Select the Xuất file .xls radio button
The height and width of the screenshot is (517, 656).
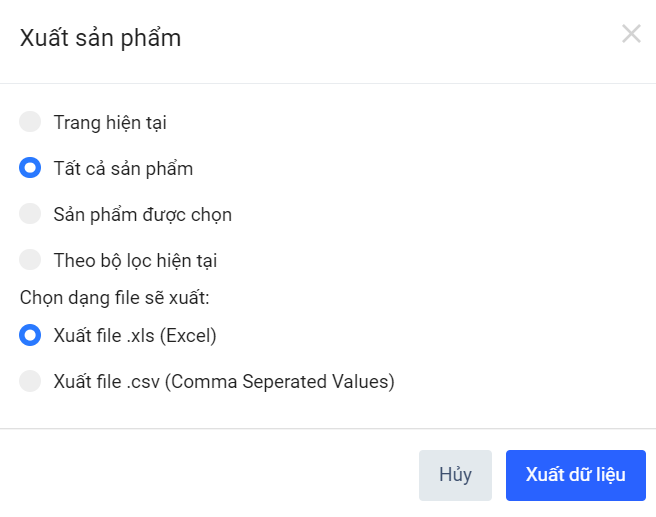tap(30, 335)
